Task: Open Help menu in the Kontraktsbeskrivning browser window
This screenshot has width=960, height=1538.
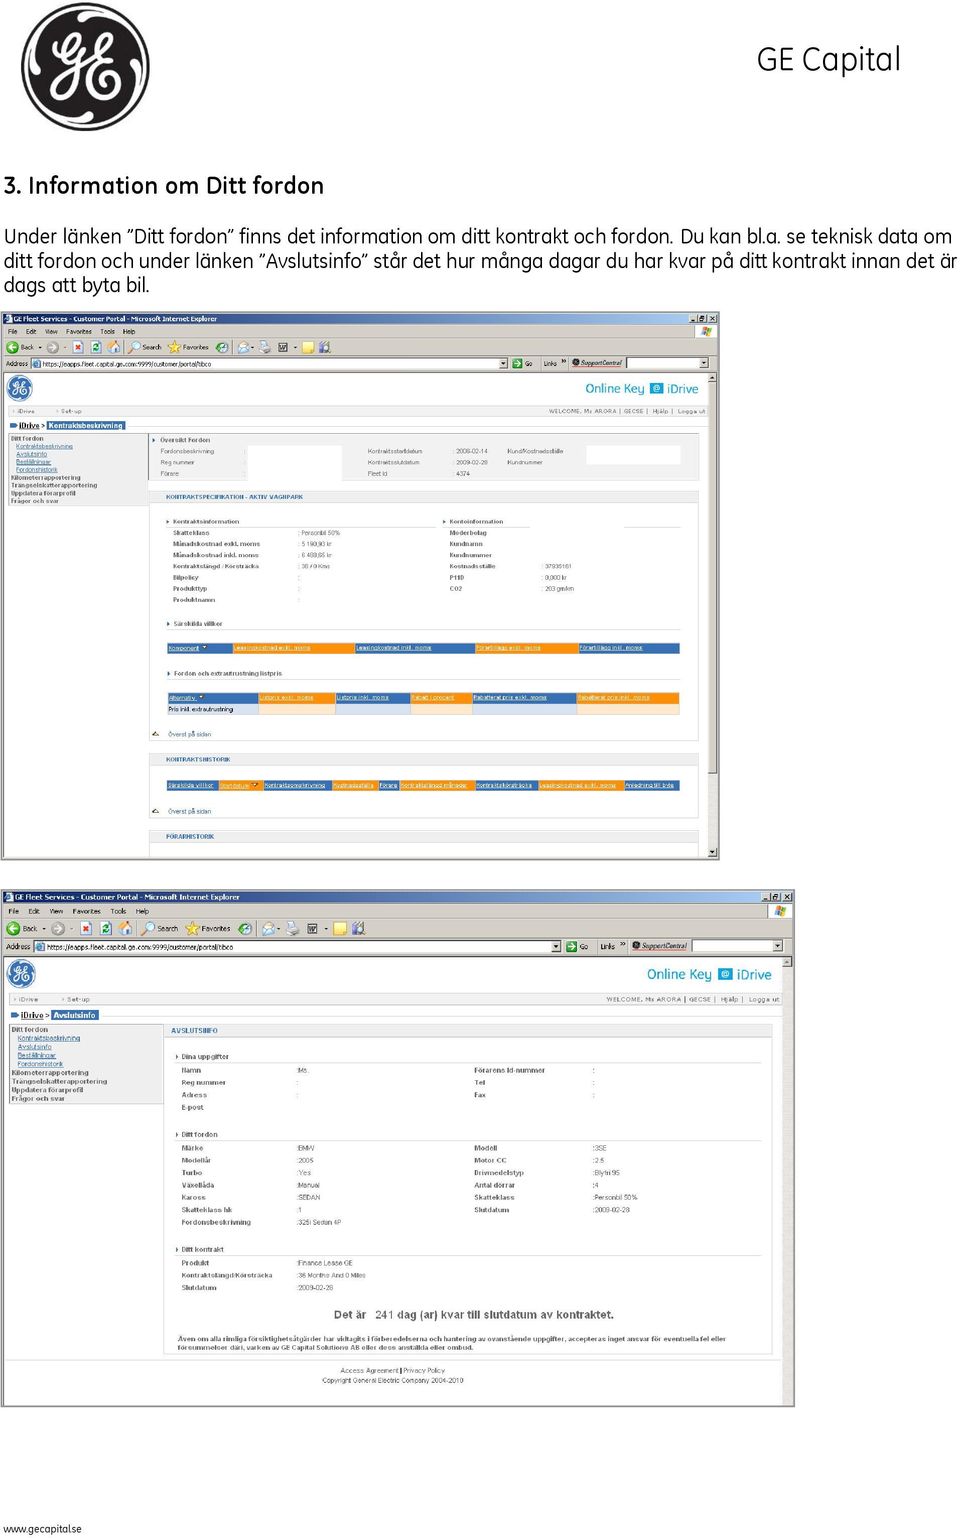Action: pyautogui.click(x=129, y=331)
